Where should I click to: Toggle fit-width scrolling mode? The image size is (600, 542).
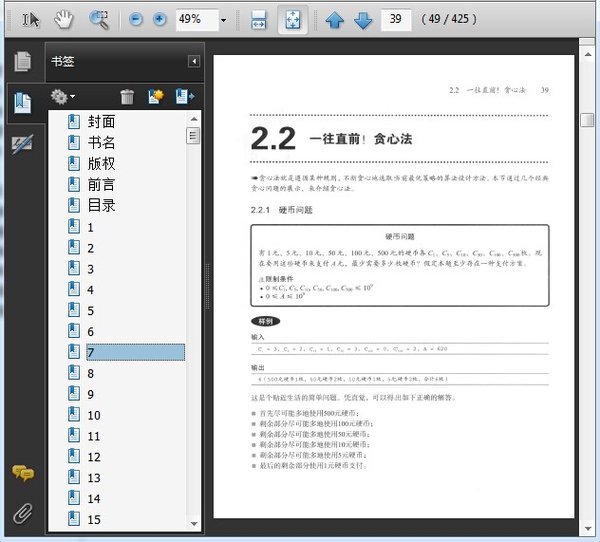coord(259,19)
